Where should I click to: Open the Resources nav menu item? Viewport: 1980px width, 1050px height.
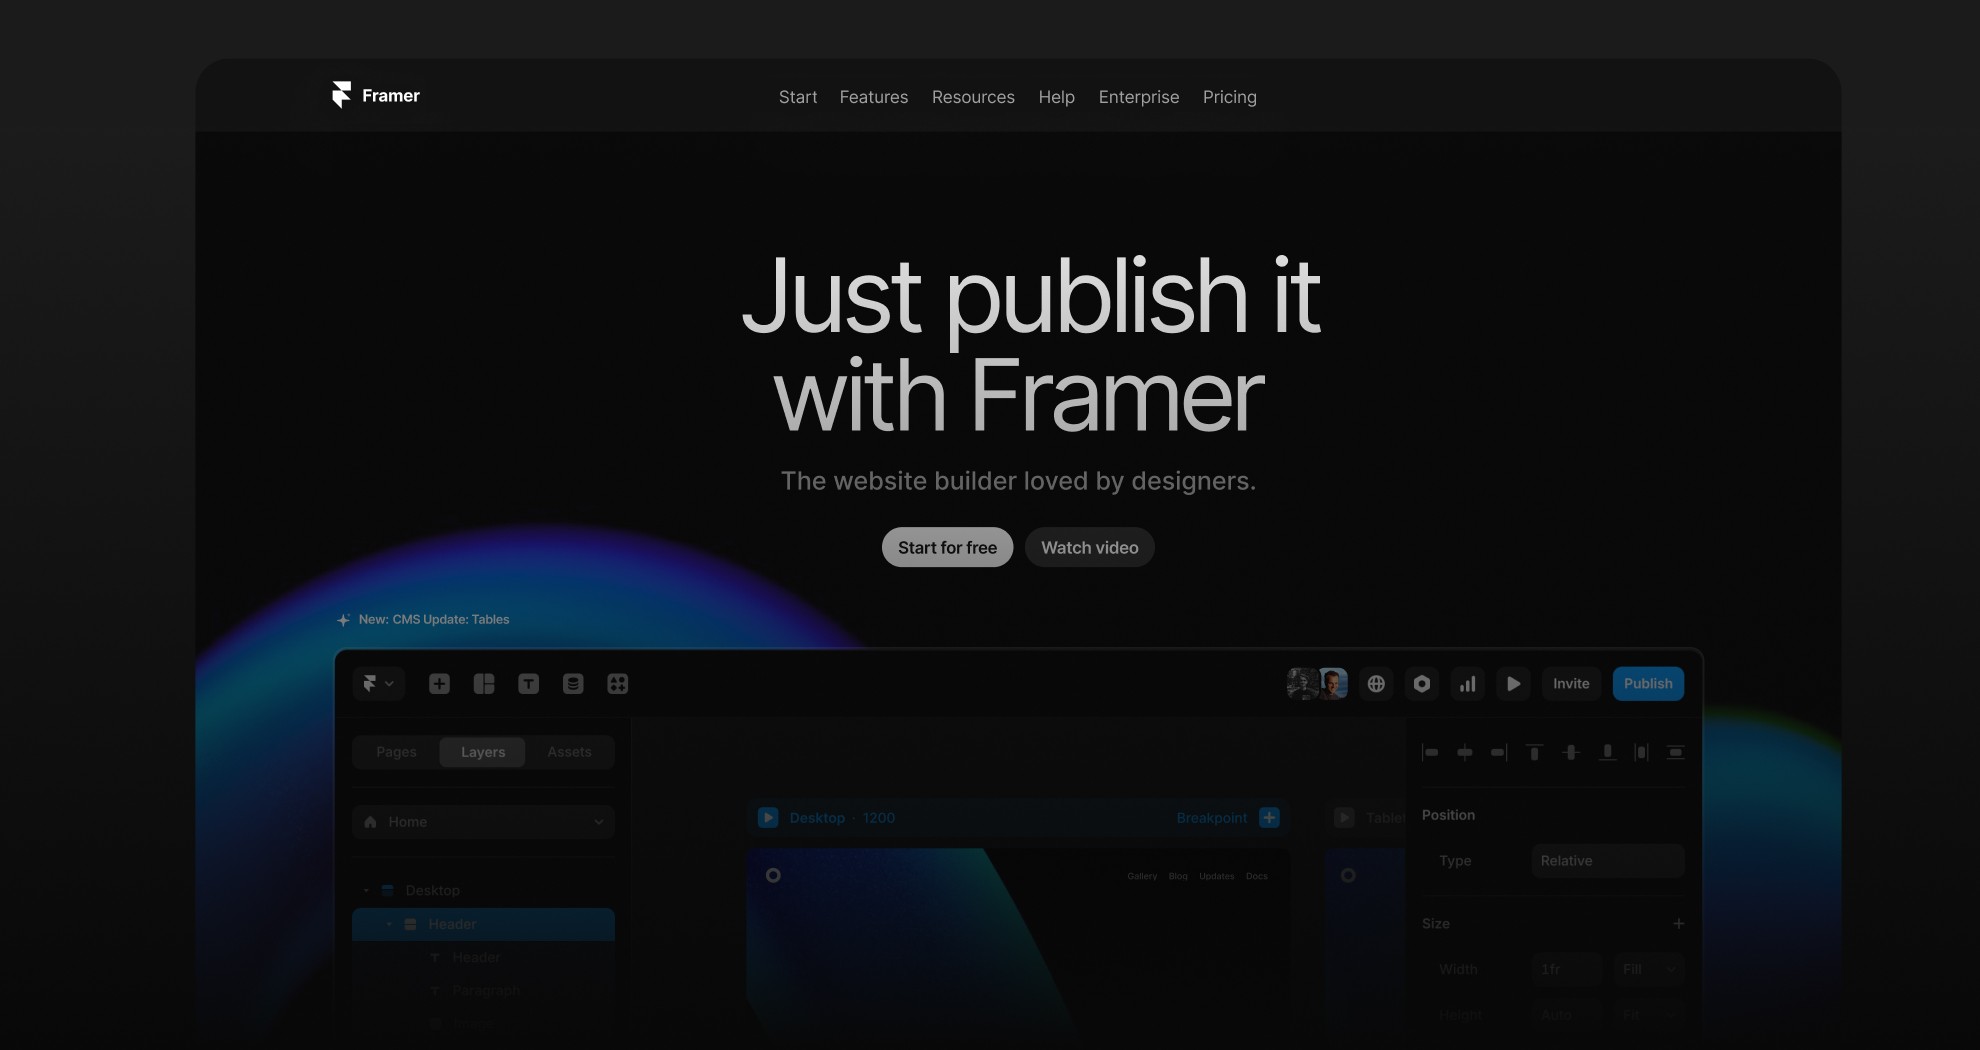973,97
